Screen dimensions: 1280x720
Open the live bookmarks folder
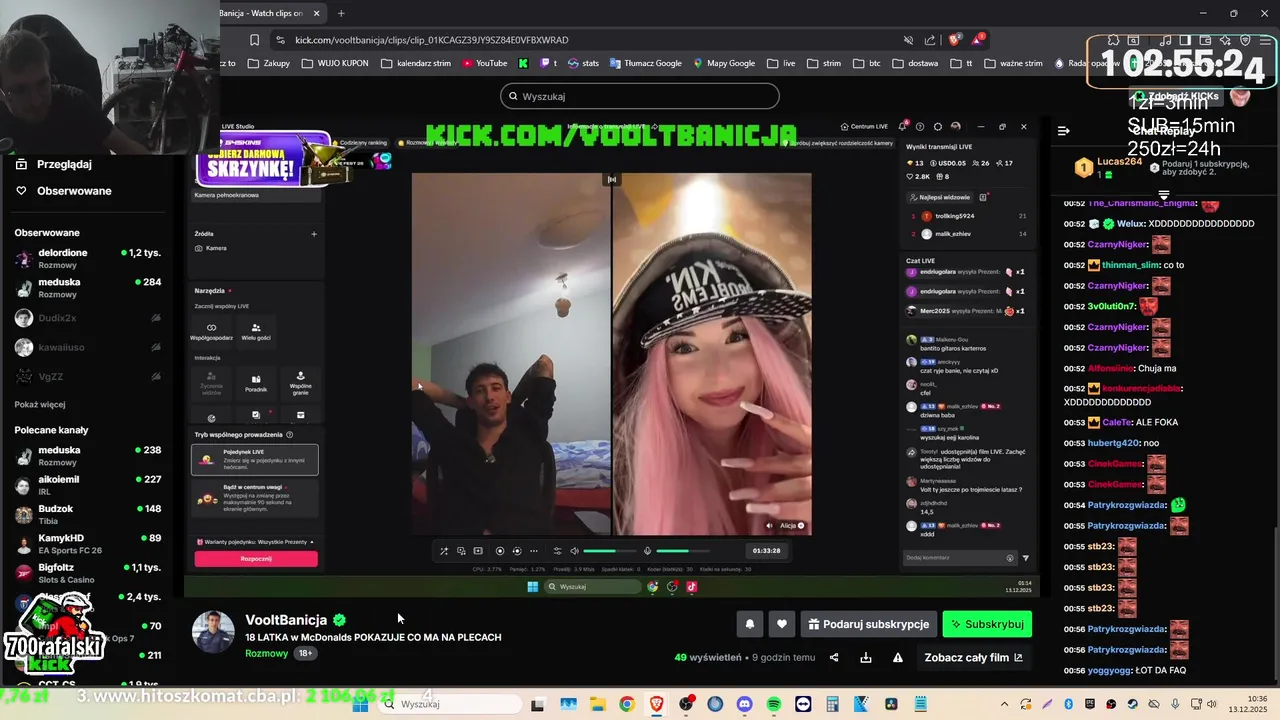(x=781, y=63)
